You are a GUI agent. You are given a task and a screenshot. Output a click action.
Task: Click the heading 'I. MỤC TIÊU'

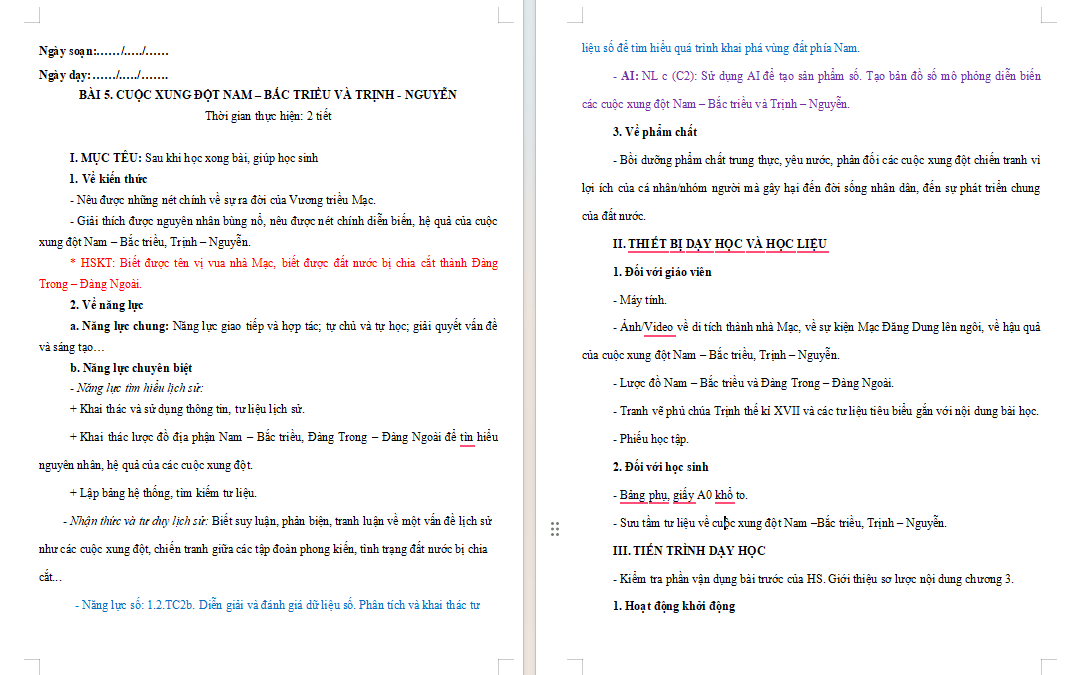point(107,158)
